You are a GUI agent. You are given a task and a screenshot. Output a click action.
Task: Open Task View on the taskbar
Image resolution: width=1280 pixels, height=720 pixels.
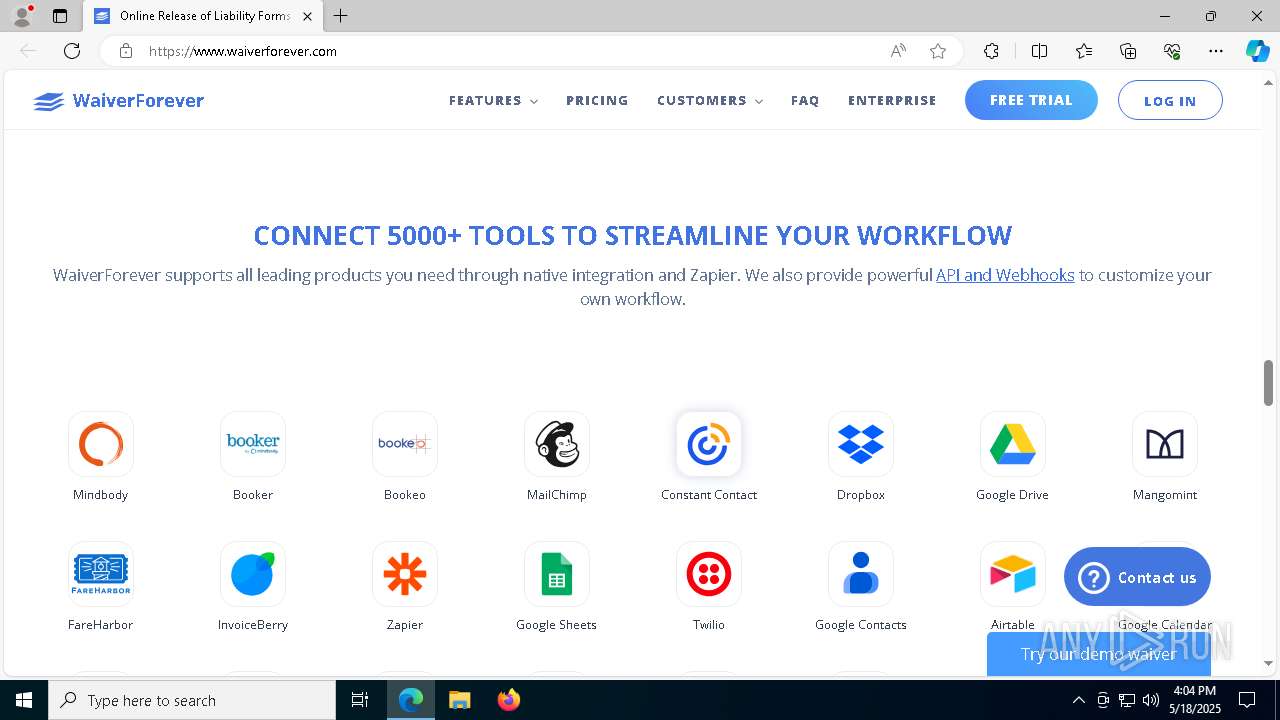click(360, 700)
